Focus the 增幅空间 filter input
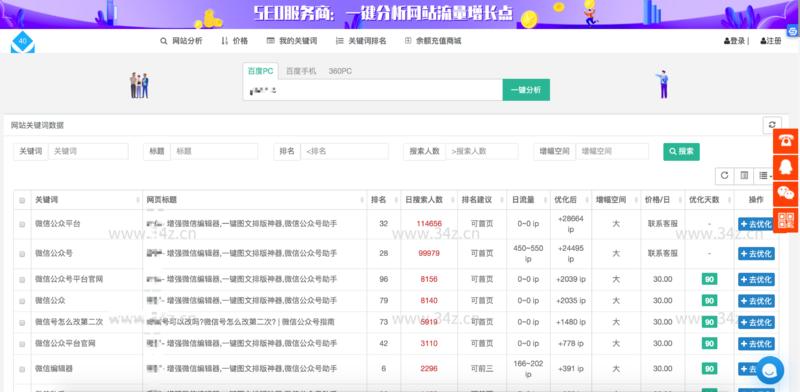The height and width of the screenshot is (392, 800). click(x=612, y=152)
